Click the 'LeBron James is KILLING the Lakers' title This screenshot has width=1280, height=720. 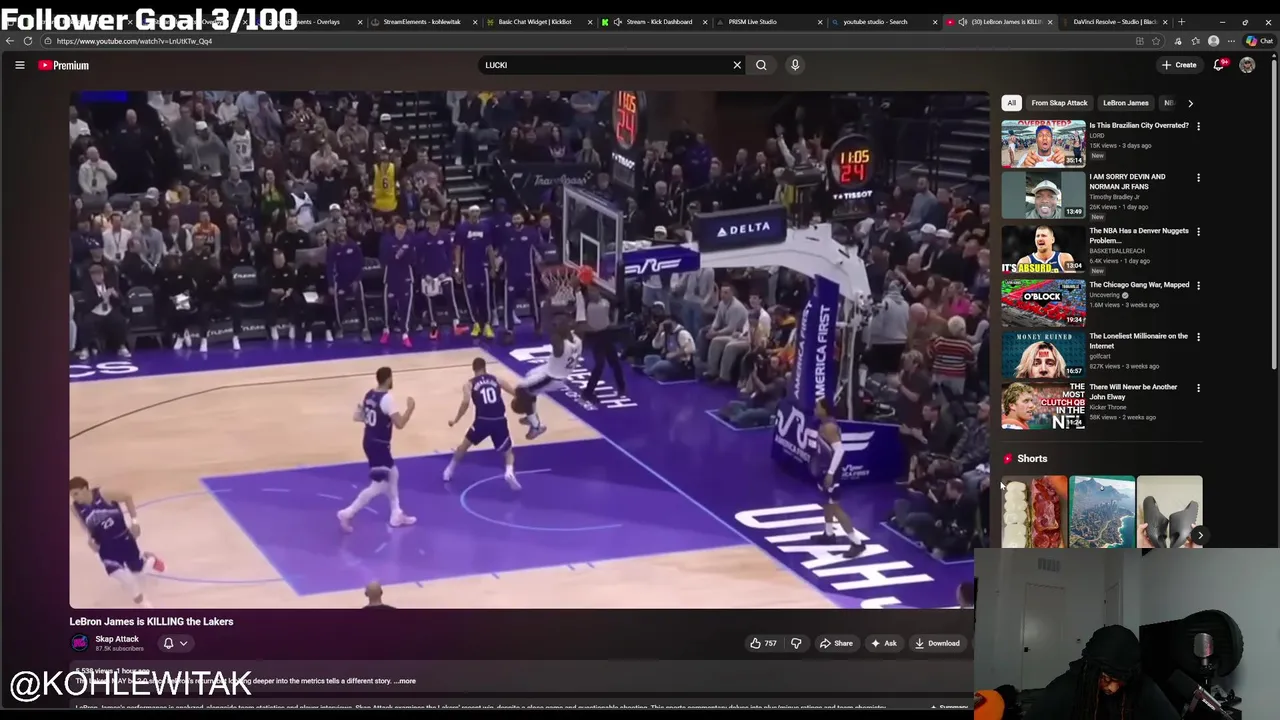pyautogui.click(x=151, y=621)
